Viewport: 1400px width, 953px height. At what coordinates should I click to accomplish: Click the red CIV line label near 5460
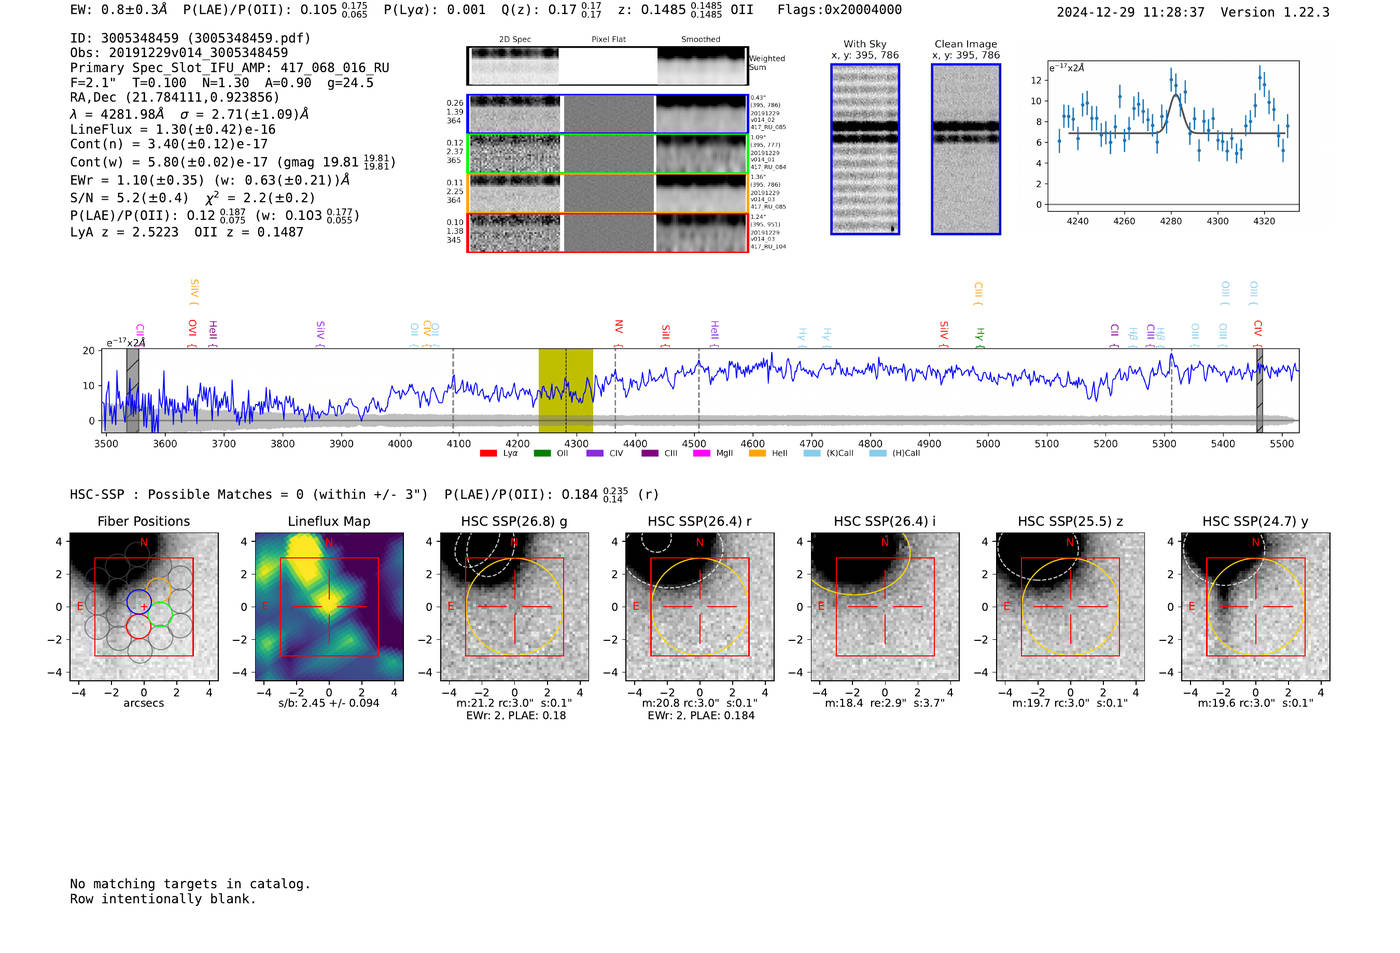(x=1258, y=333)
